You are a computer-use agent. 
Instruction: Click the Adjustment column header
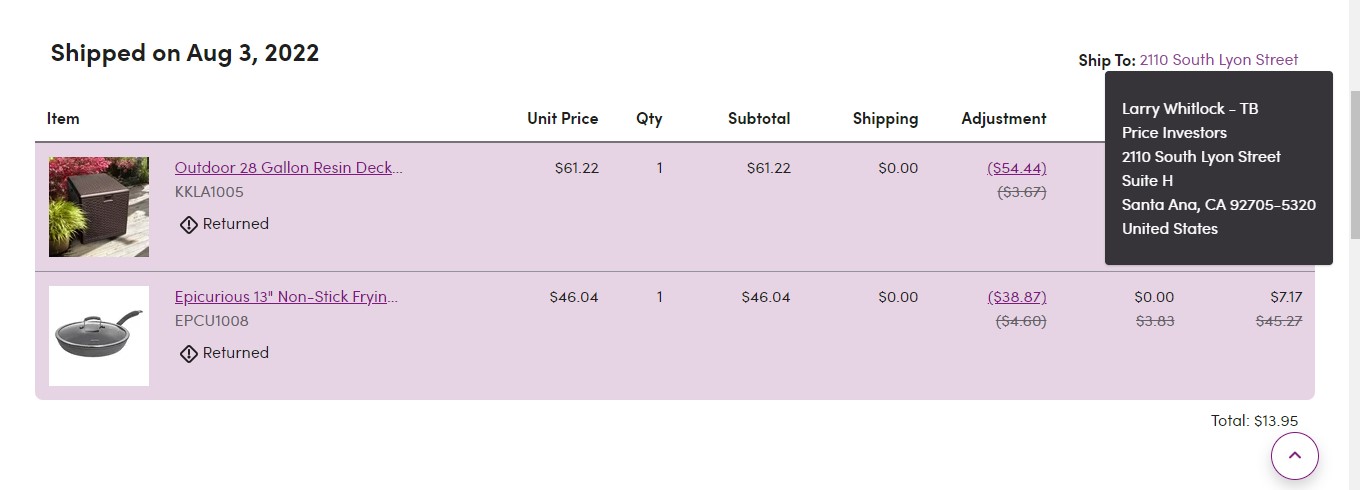tap(1004, 119)
